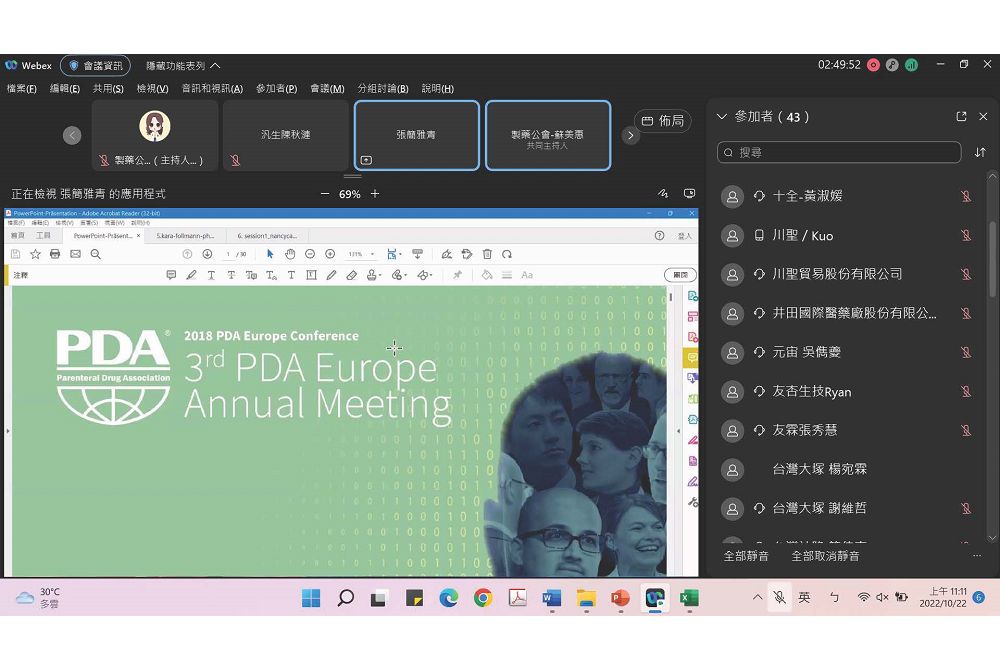Click the participants 搜尋 search field
This screenshot has height=670, width=1000.
pyautogui.click(x=839, y=152)
